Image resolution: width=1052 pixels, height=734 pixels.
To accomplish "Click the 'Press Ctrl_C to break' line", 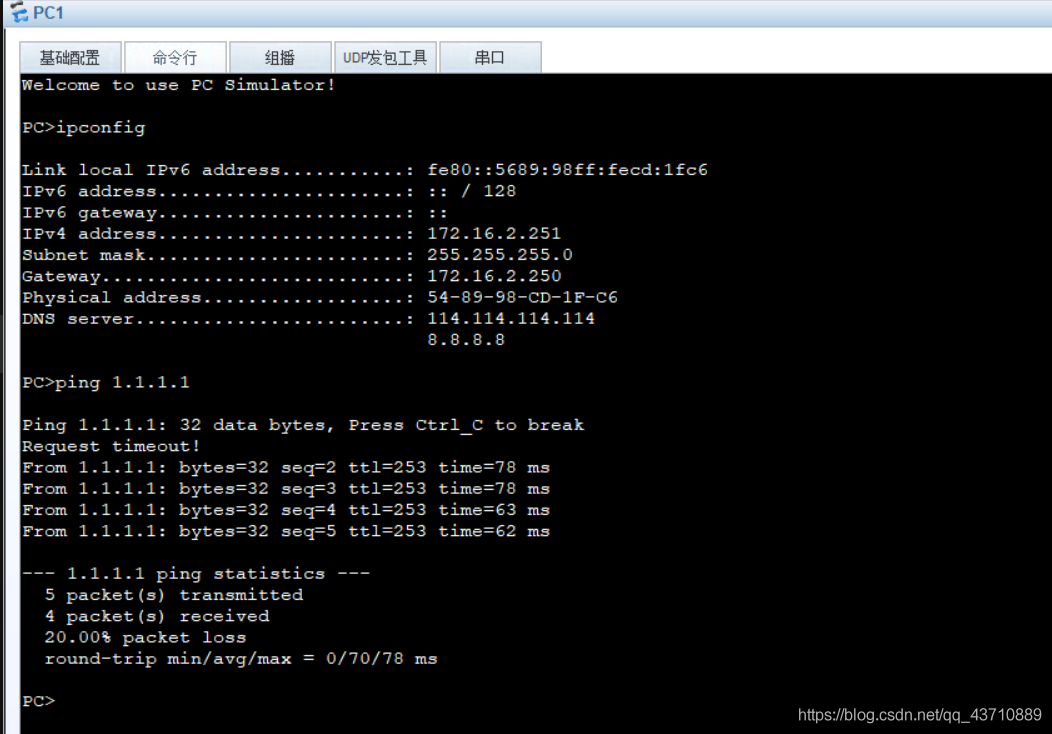I will 303,425.
